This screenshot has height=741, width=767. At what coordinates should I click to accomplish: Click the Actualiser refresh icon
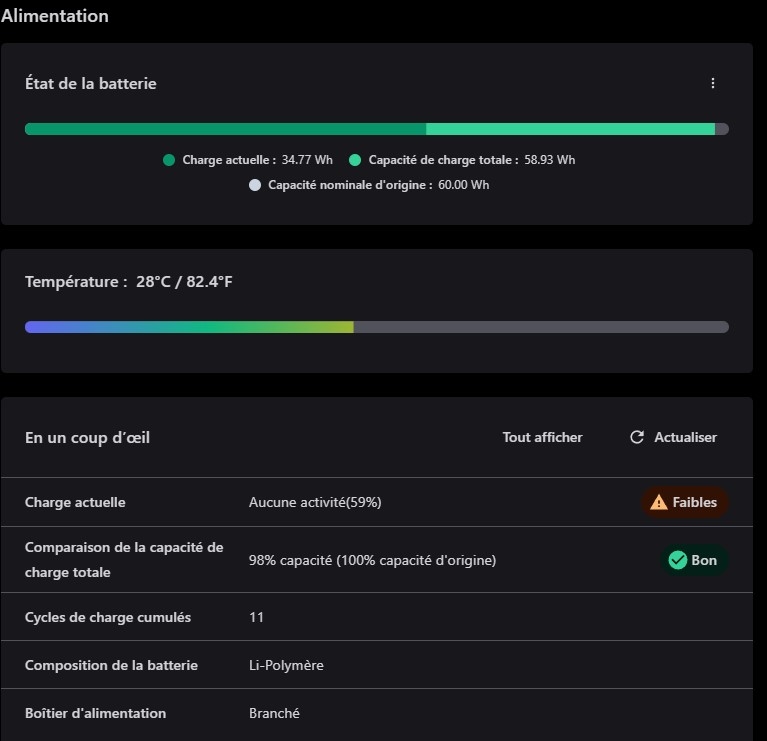coord(637,437)
